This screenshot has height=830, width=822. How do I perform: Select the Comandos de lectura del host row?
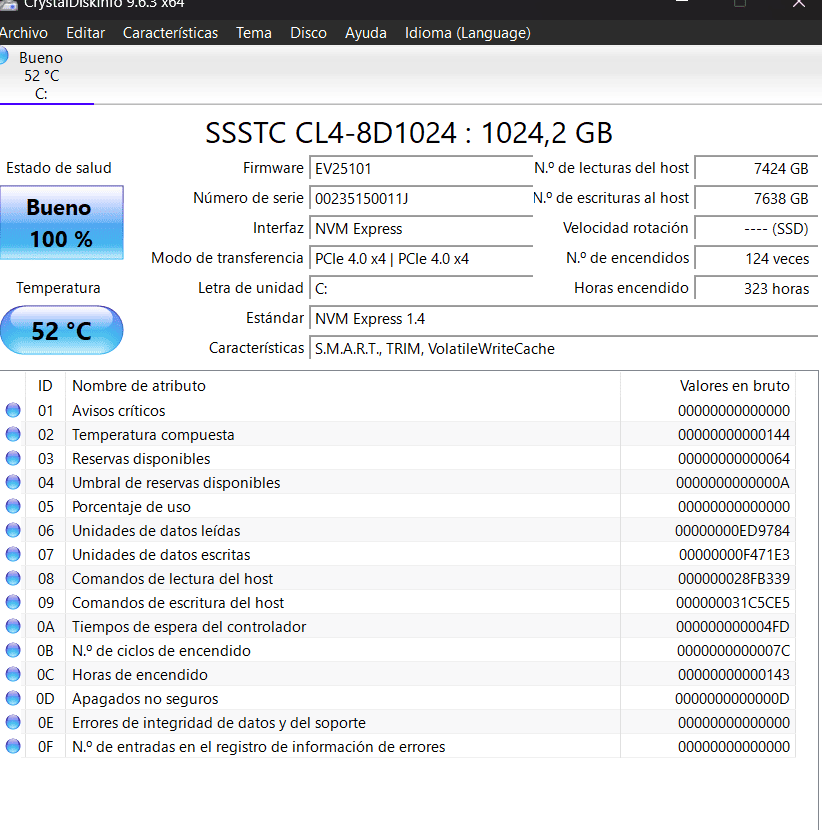click(x=398, y=579)
